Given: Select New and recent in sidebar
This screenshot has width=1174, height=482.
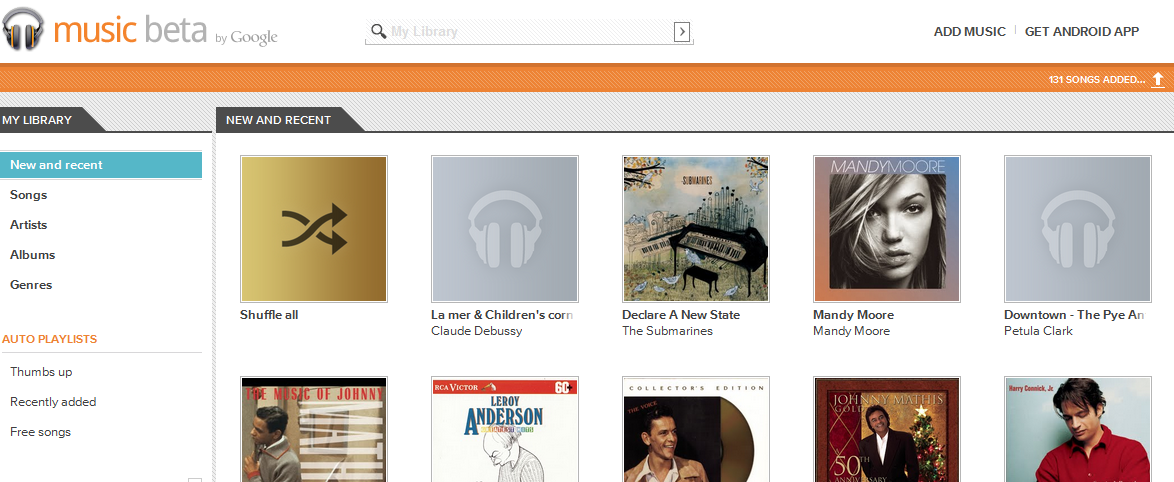Looking at the screenshot, I should [x=101, y=165].
